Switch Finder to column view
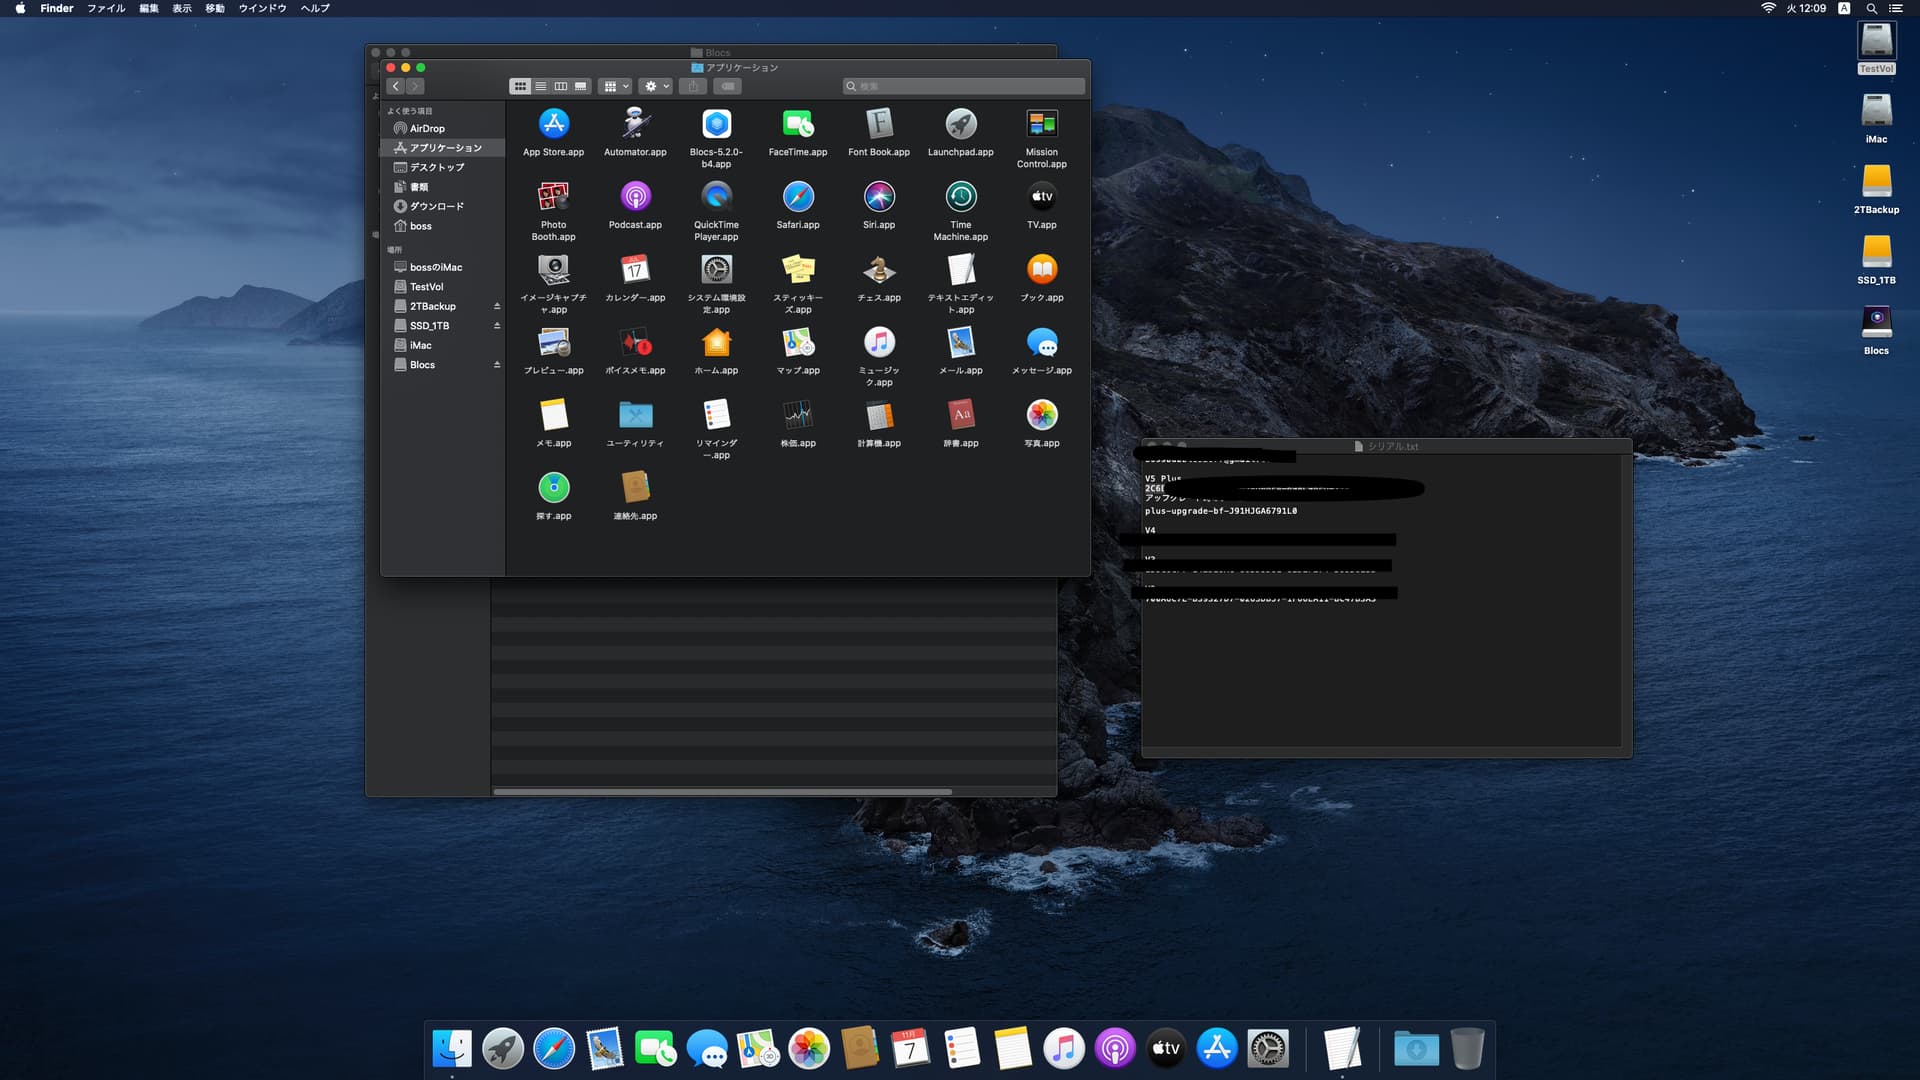Screen dimensions: 1920x1080 [x=561, y=87]
